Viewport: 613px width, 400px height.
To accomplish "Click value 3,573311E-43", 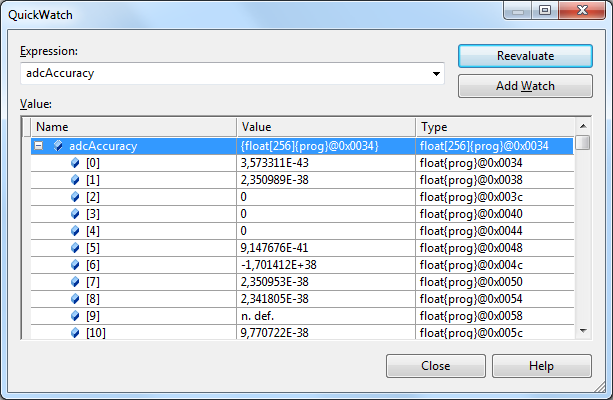I will 274,163.
